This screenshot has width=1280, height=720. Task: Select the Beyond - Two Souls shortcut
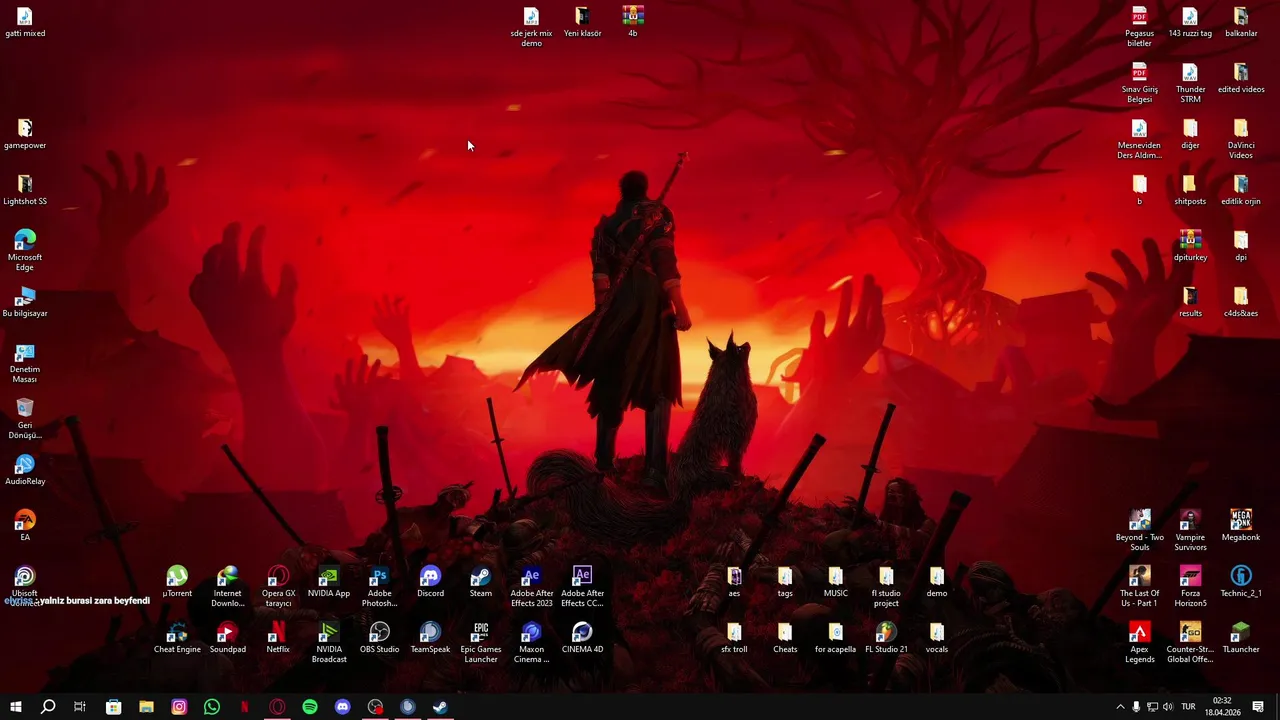click(1139, 531)
